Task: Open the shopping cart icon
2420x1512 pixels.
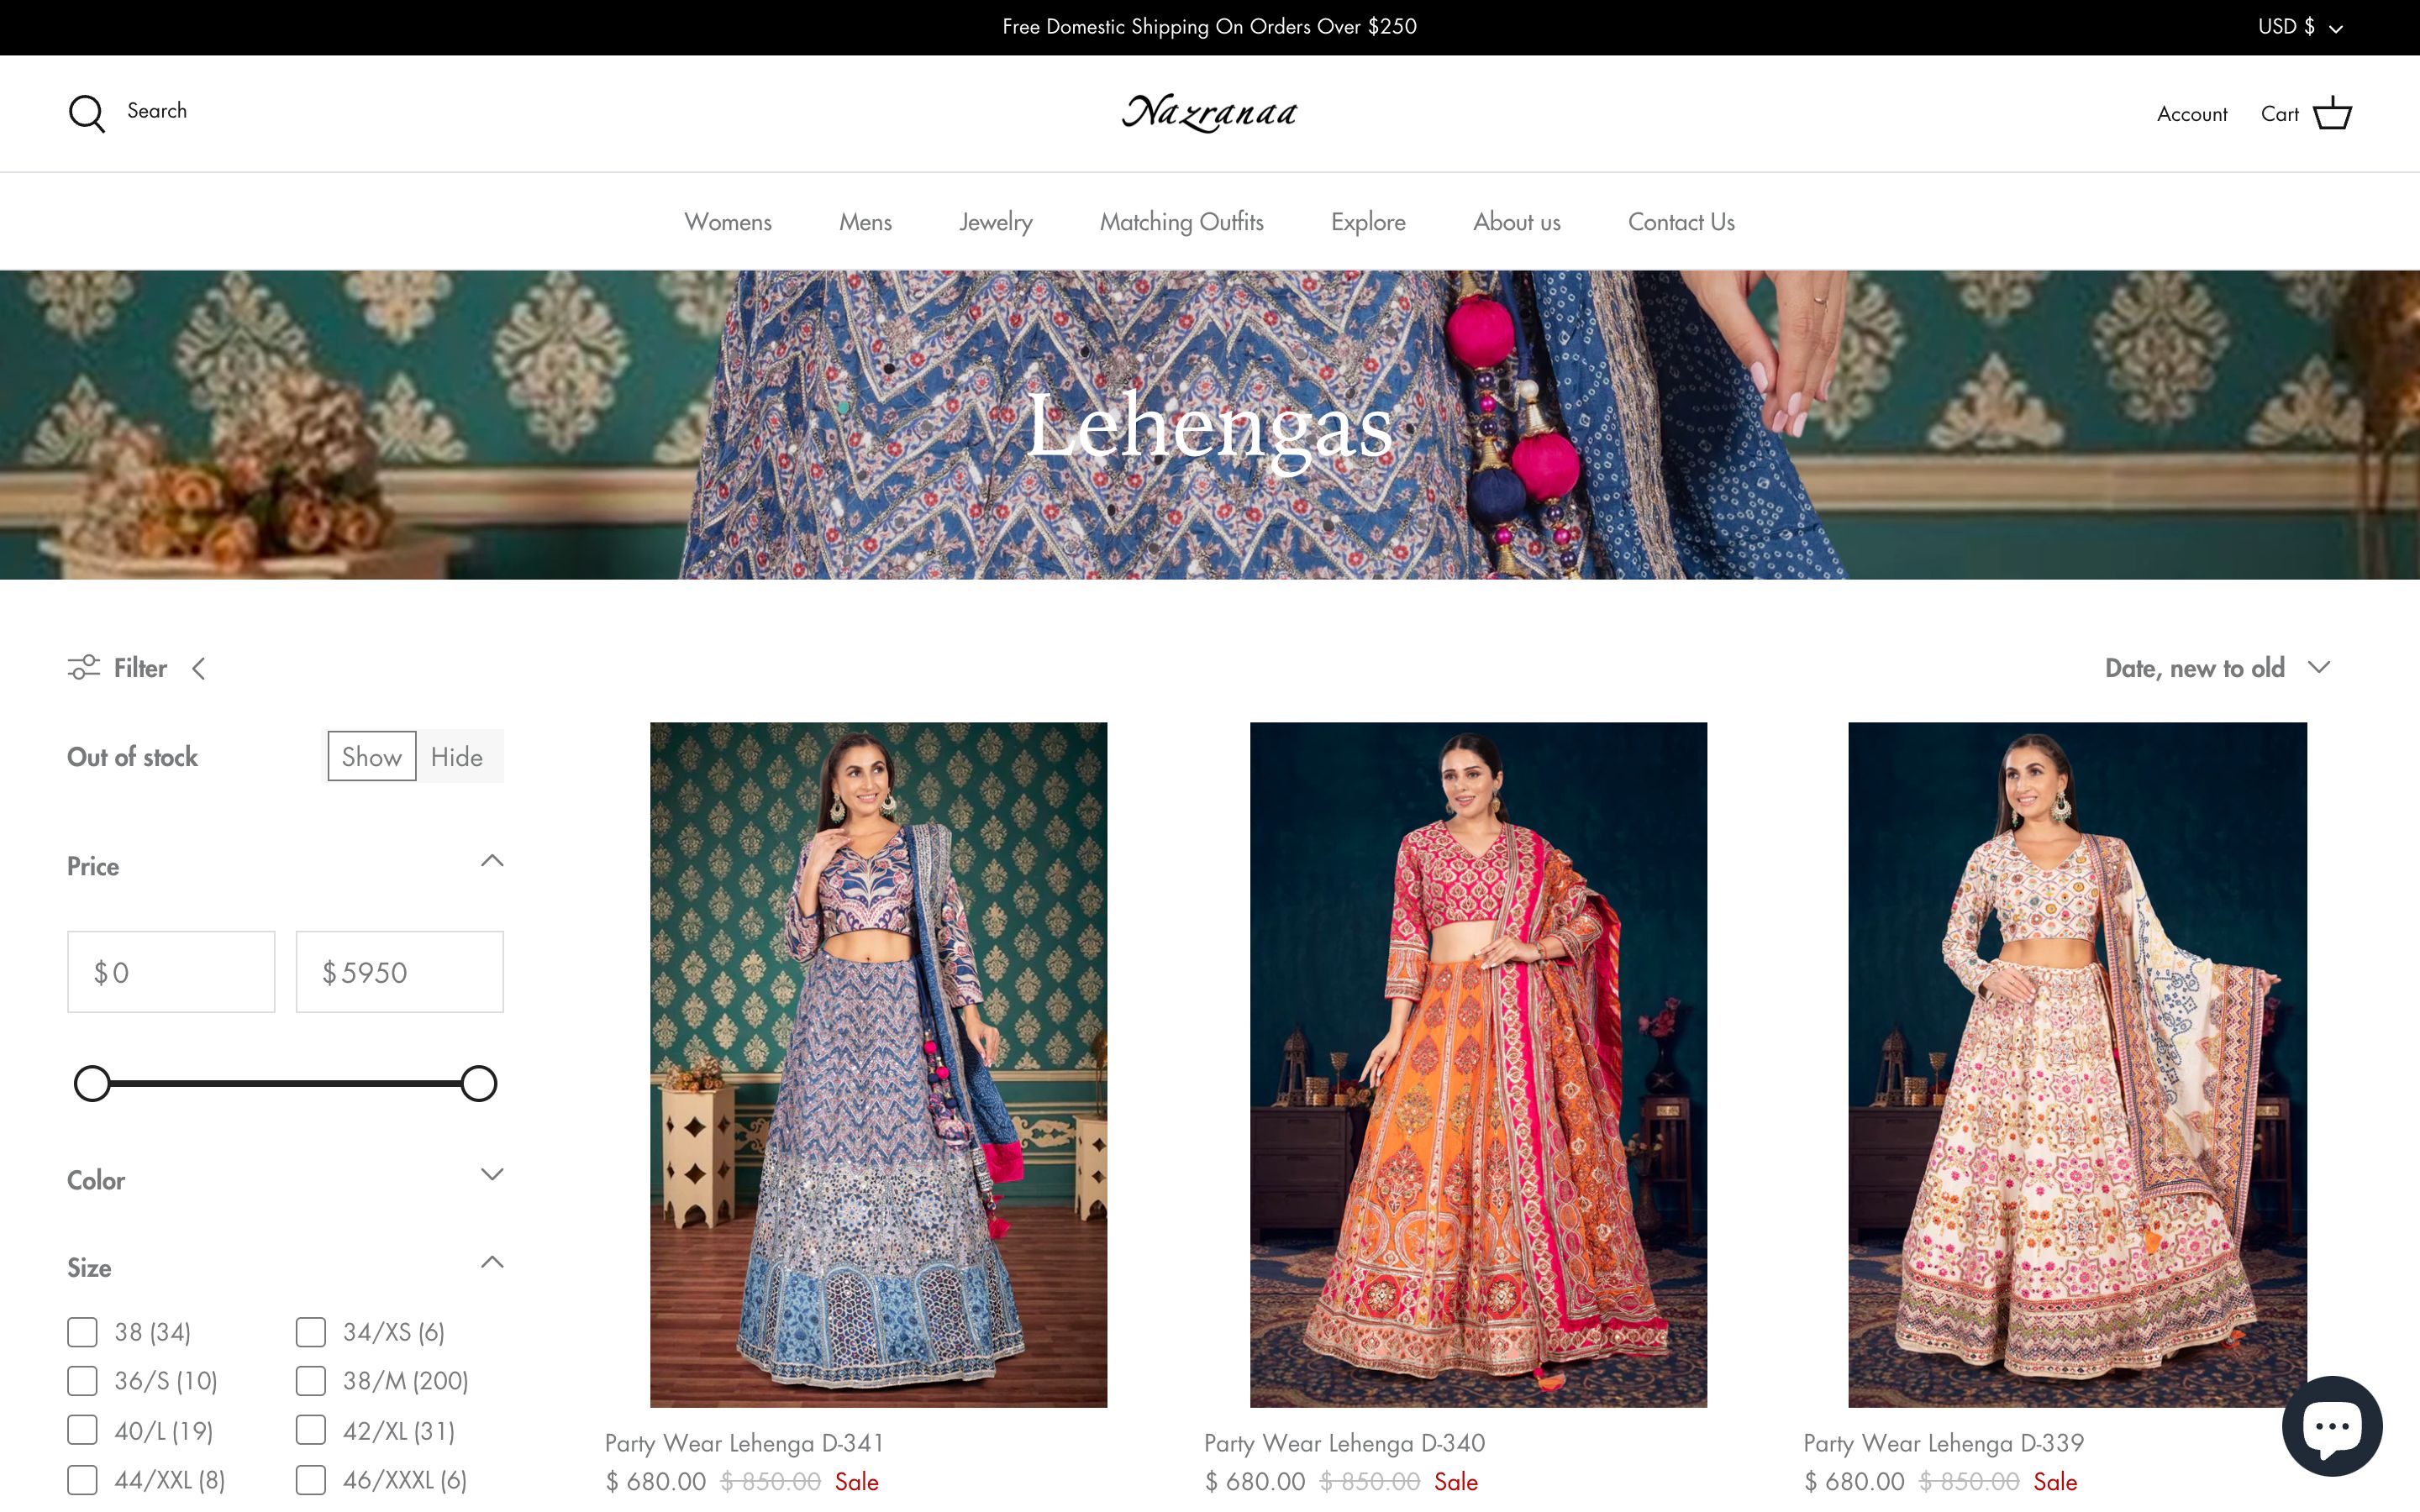Action: coord(2334,113)
